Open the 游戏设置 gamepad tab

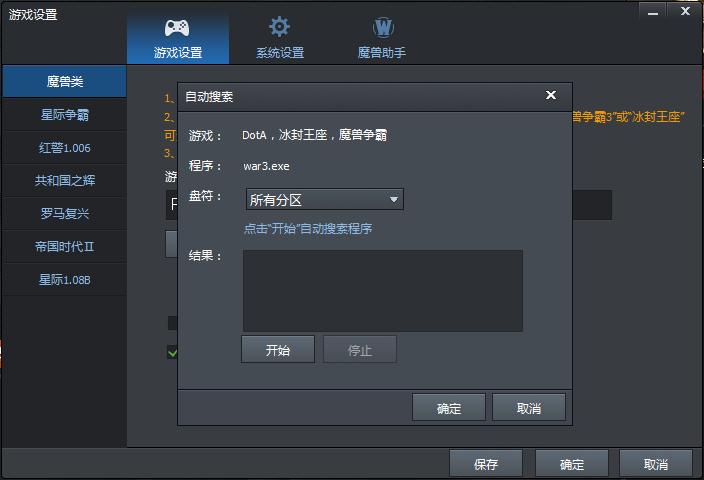tap(178, 39)
